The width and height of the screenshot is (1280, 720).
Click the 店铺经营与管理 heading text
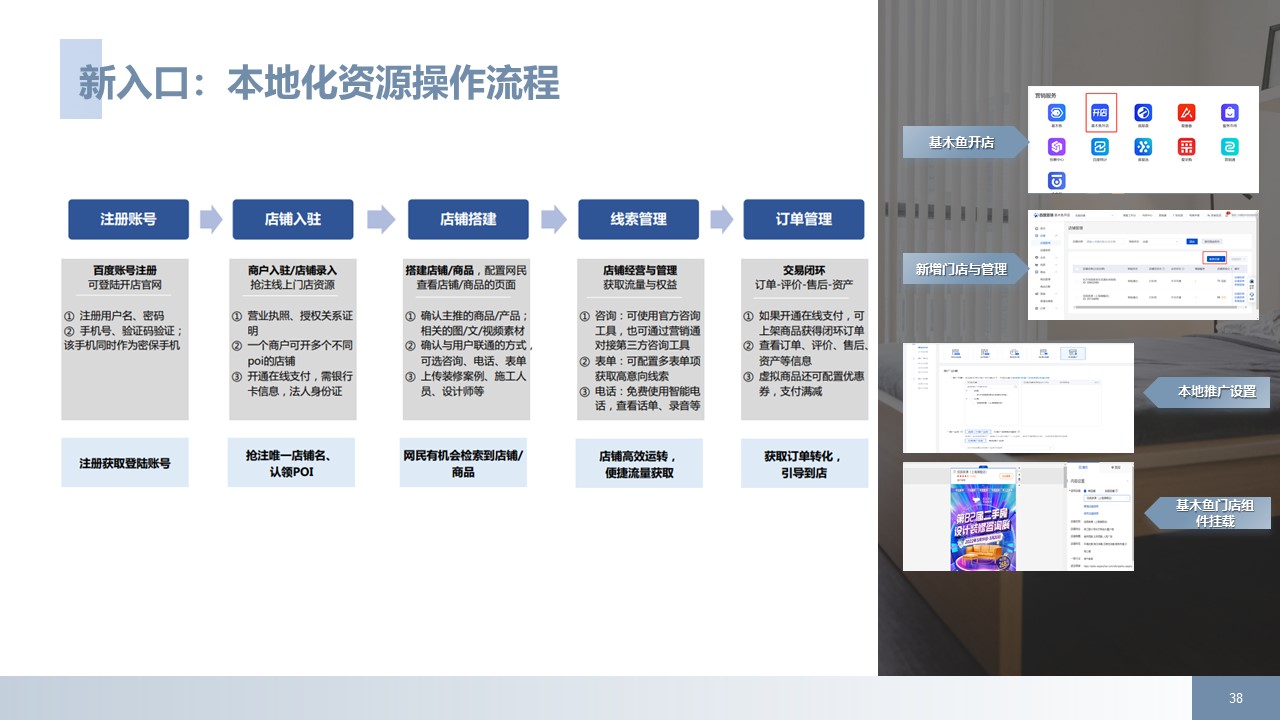tap(640, 270)
